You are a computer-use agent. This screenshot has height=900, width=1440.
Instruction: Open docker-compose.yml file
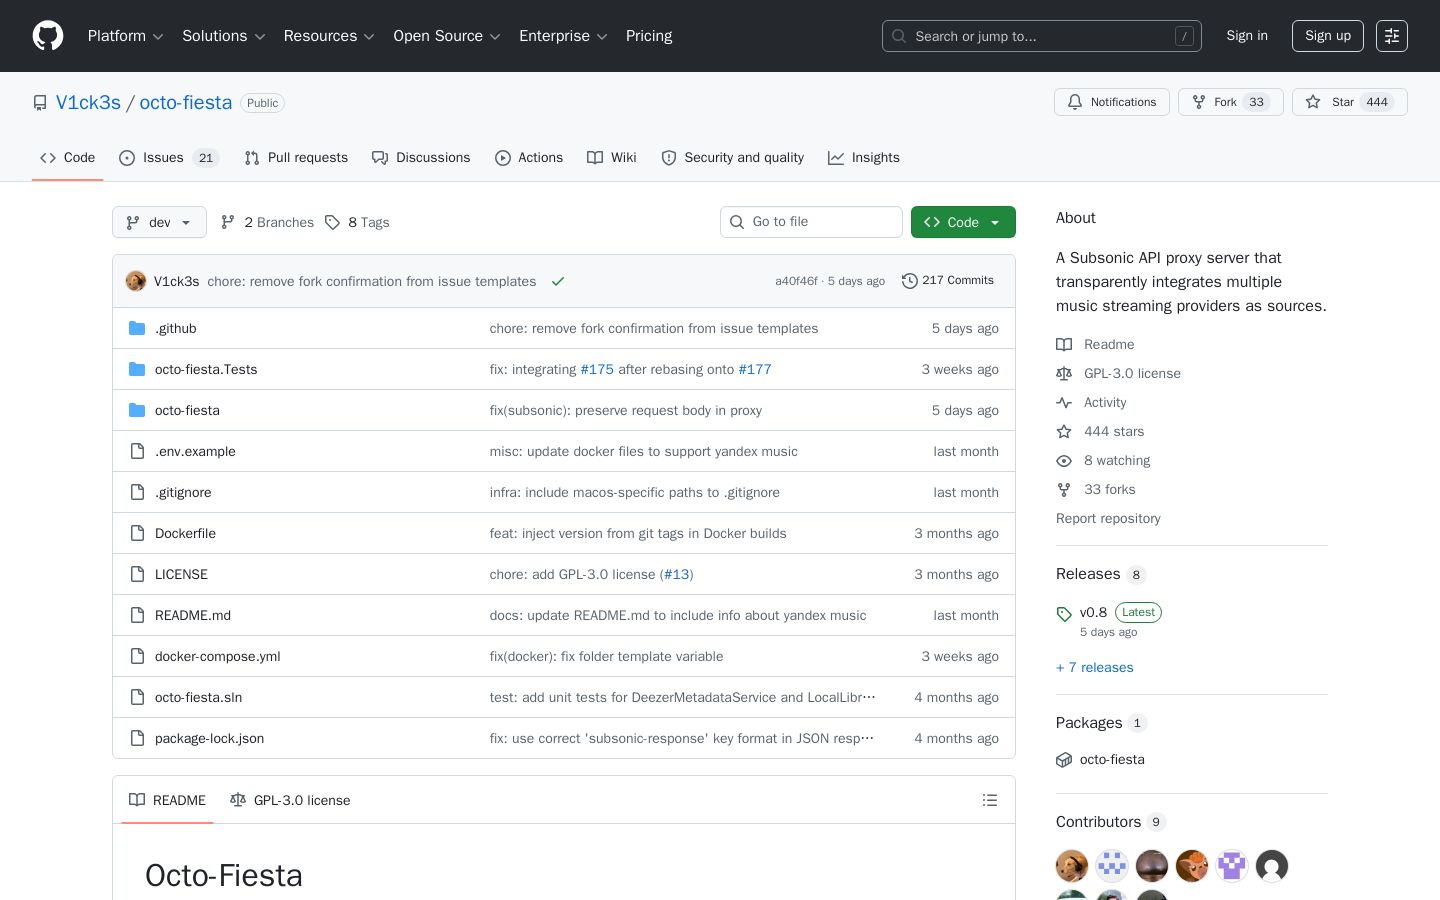tap(218, 656)
